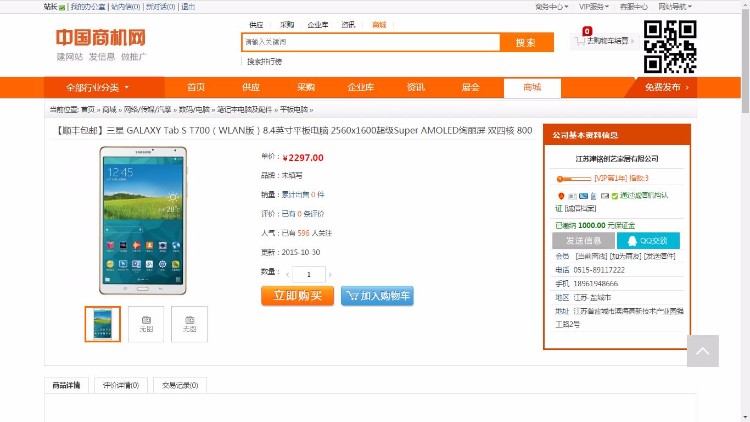Select 采购 search type above search box

click(287, 25)
